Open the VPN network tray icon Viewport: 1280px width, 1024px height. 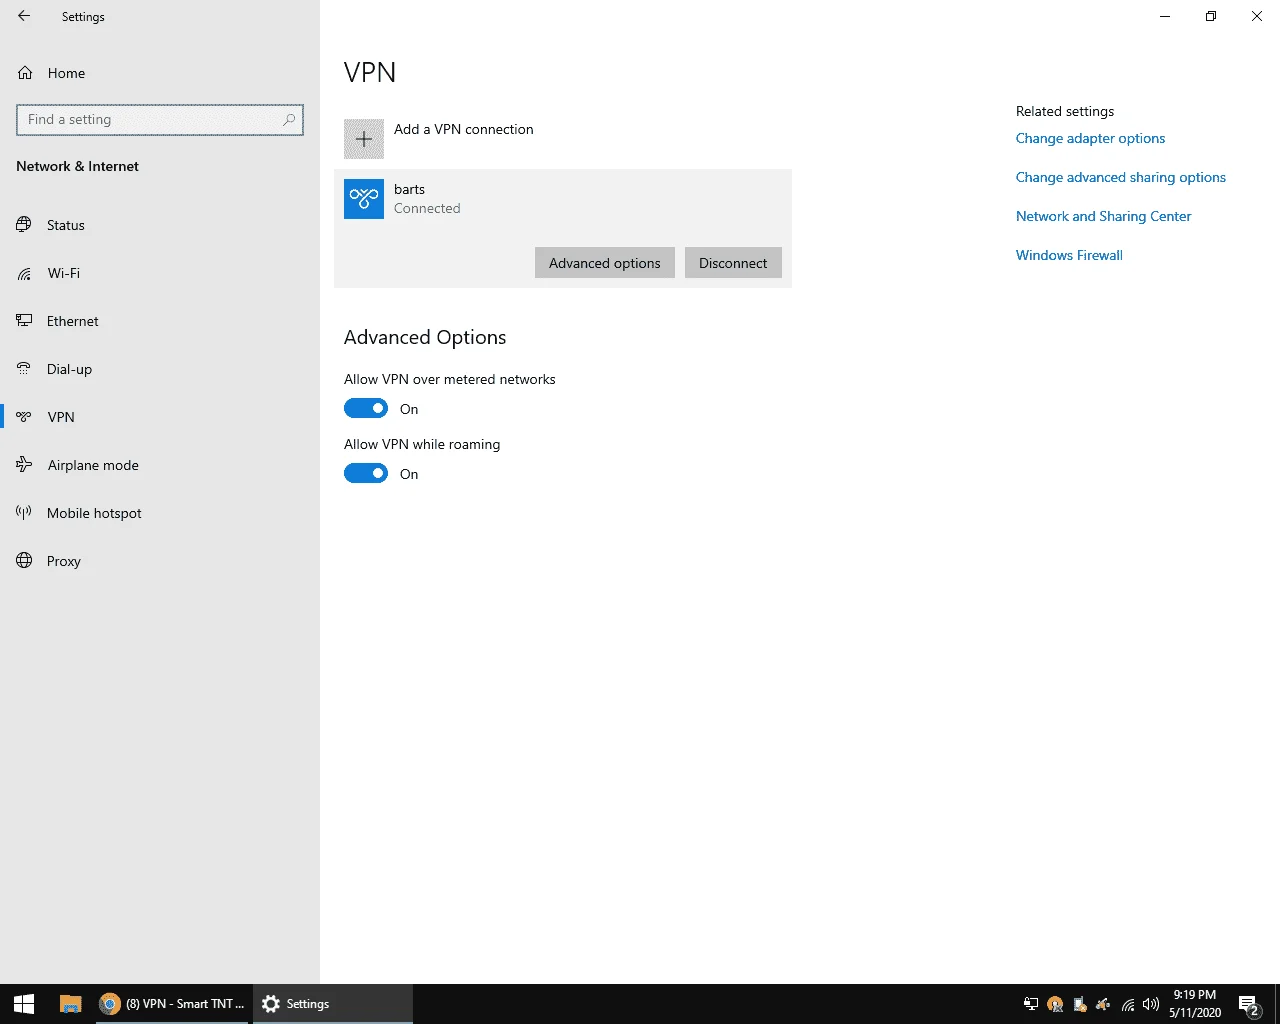coord(1031,1004)
